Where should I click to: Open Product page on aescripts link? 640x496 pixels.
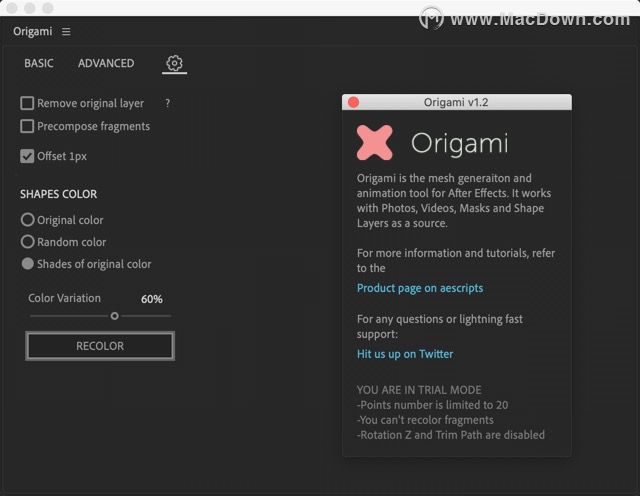[x=420, y=288]
